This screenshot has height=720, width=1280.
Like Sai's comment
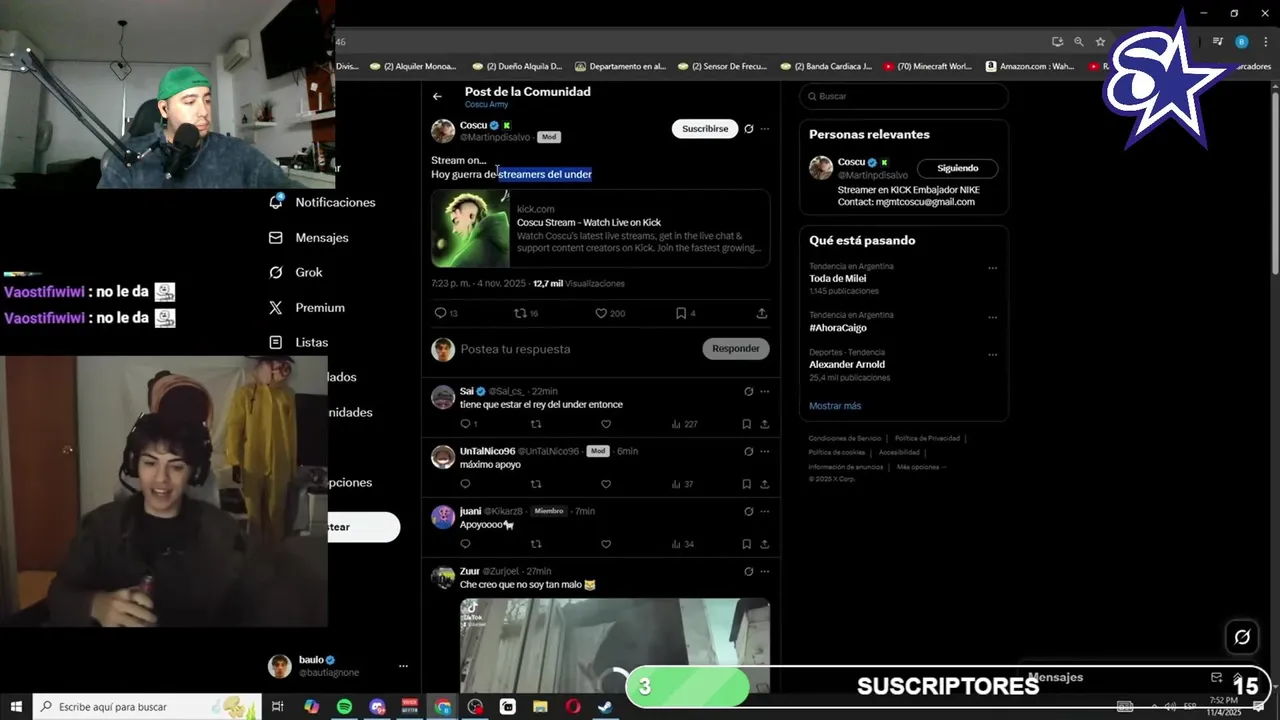click(606, 424)
